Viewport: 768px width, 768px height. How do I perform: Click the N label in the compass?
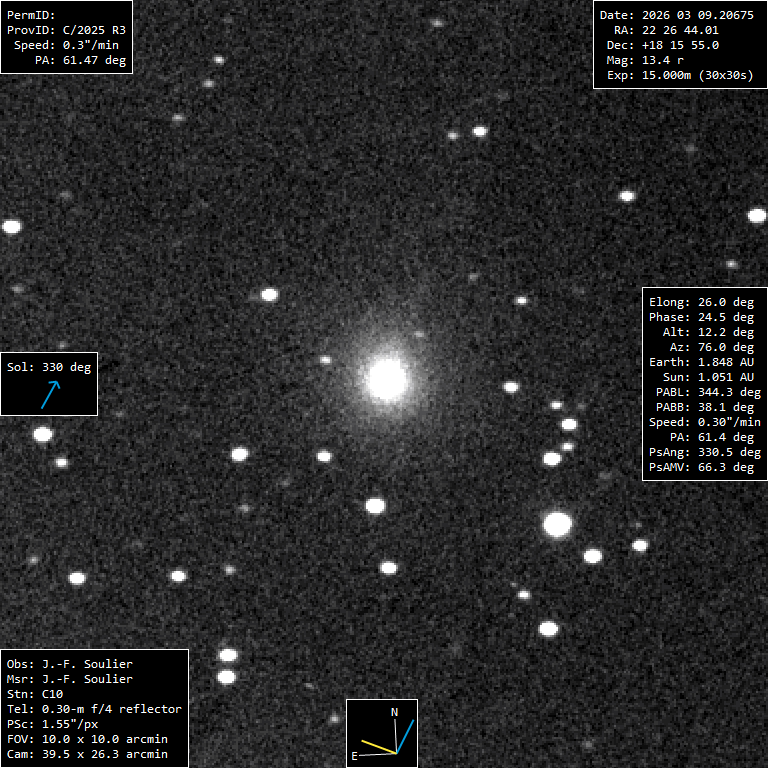pyautogui.click(x=394, y=712)
